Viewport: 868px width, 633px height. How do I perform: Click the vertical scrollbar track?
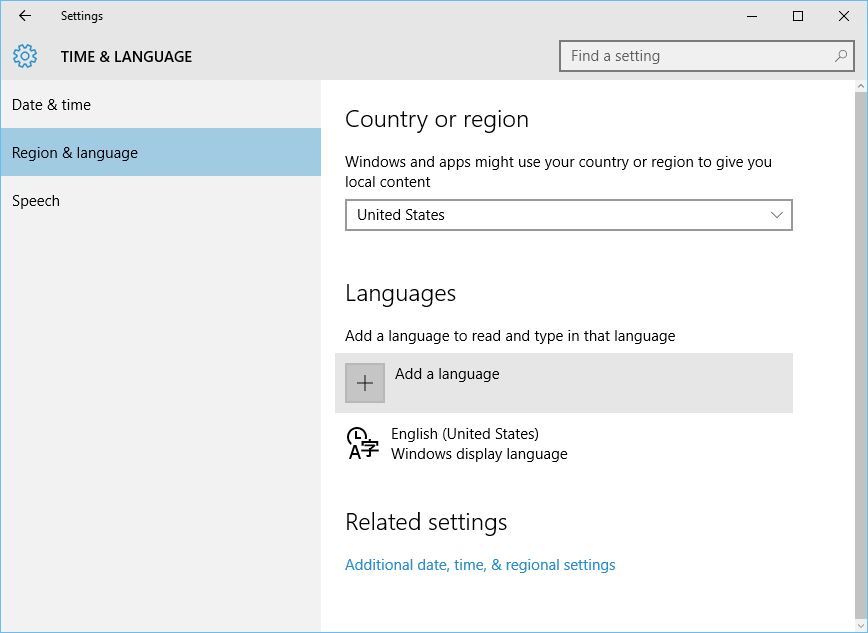point(861,356)
